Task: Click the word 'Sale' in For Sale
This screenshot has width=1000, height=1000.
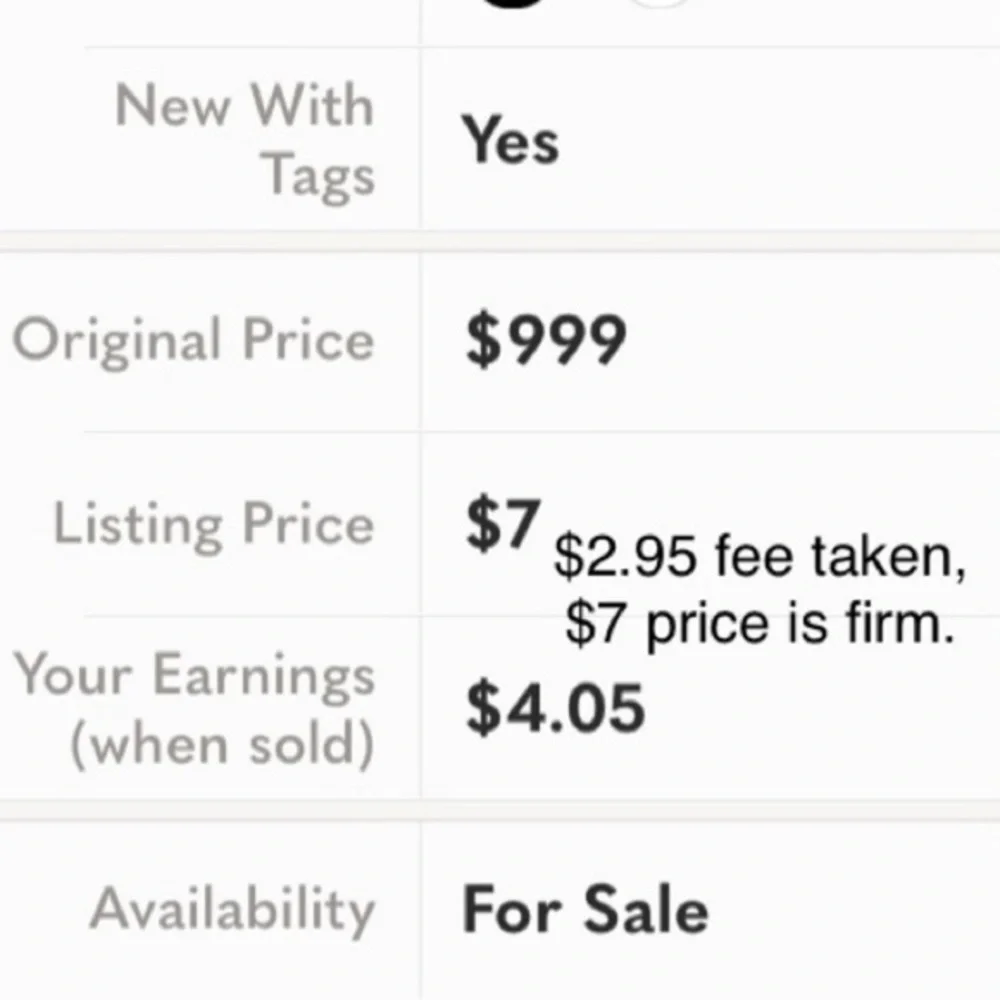Action: click(646, 909)
